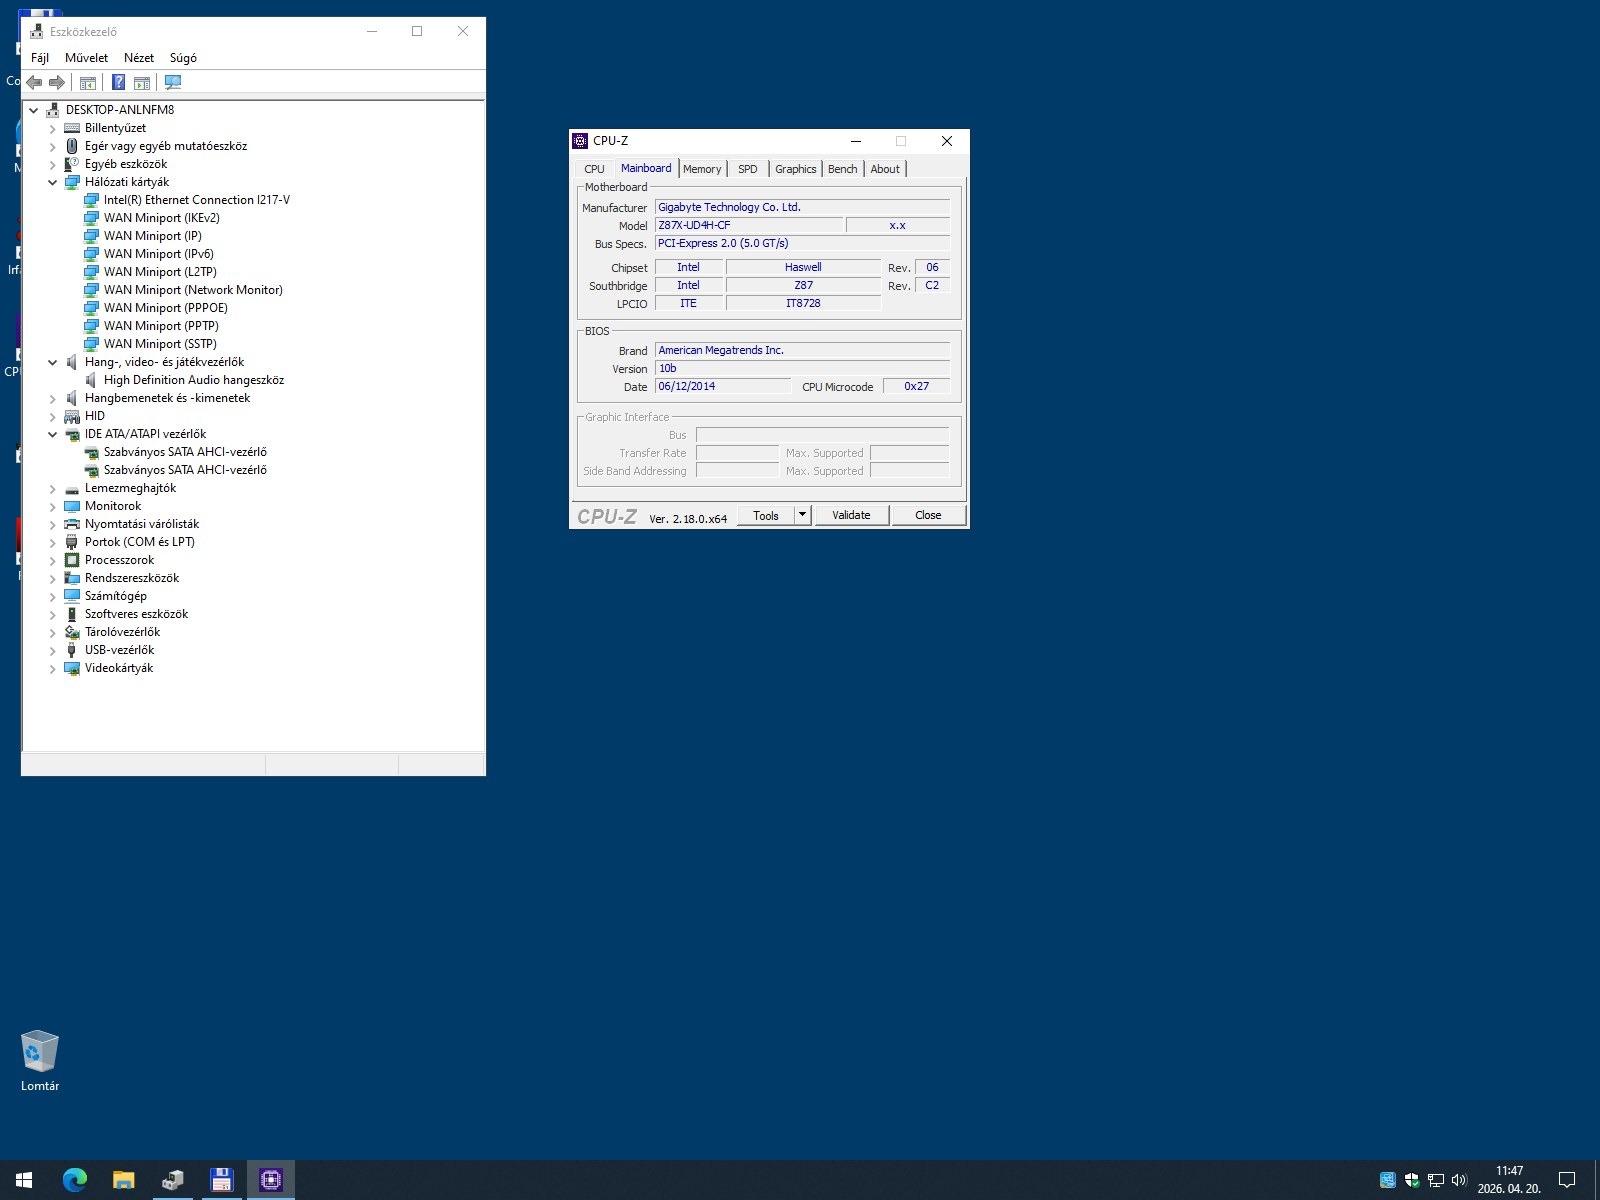Open the Windows Start menu
Viewport: 1600px width, 1200px height.
point(24,1180)
